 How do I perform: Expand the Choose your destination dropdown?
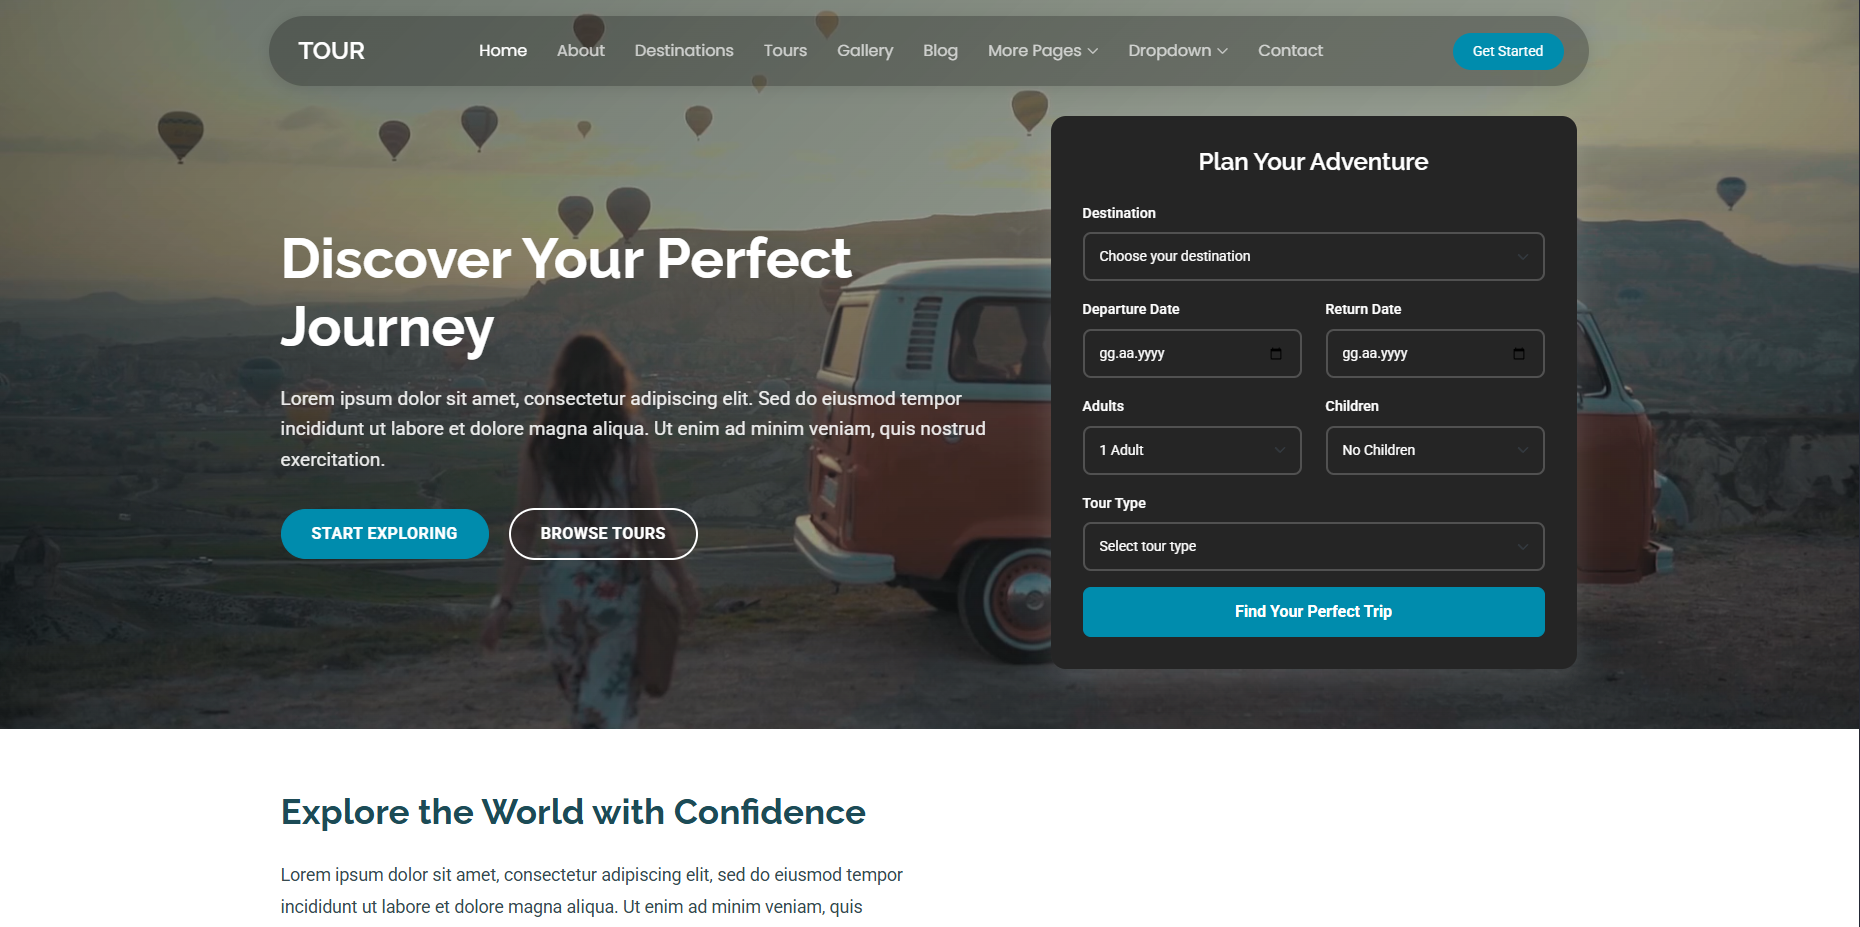click(x=1312, y=257)
